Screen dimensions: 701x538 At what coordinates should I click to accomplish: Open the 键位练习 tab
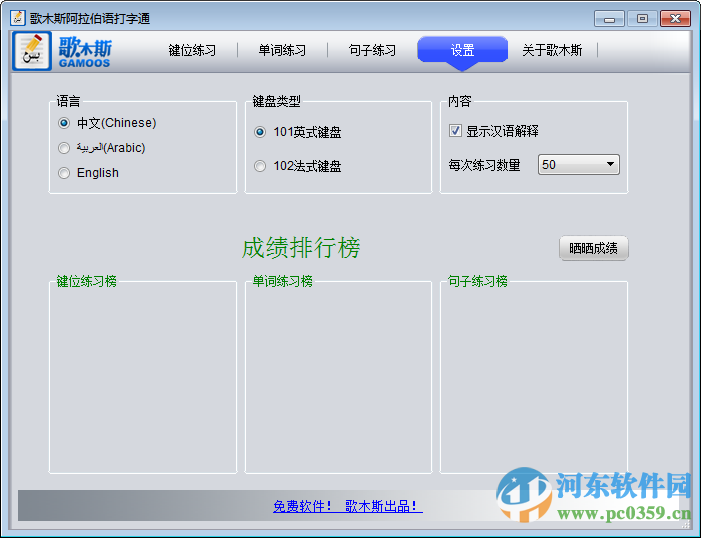(x=192, y=50)
